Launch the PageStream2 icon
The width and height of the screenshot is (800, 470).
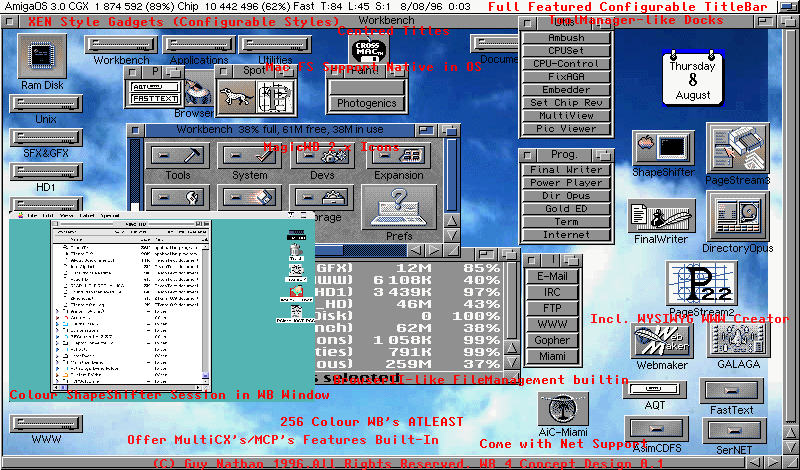pyautogui.click(x=702, y=284)
